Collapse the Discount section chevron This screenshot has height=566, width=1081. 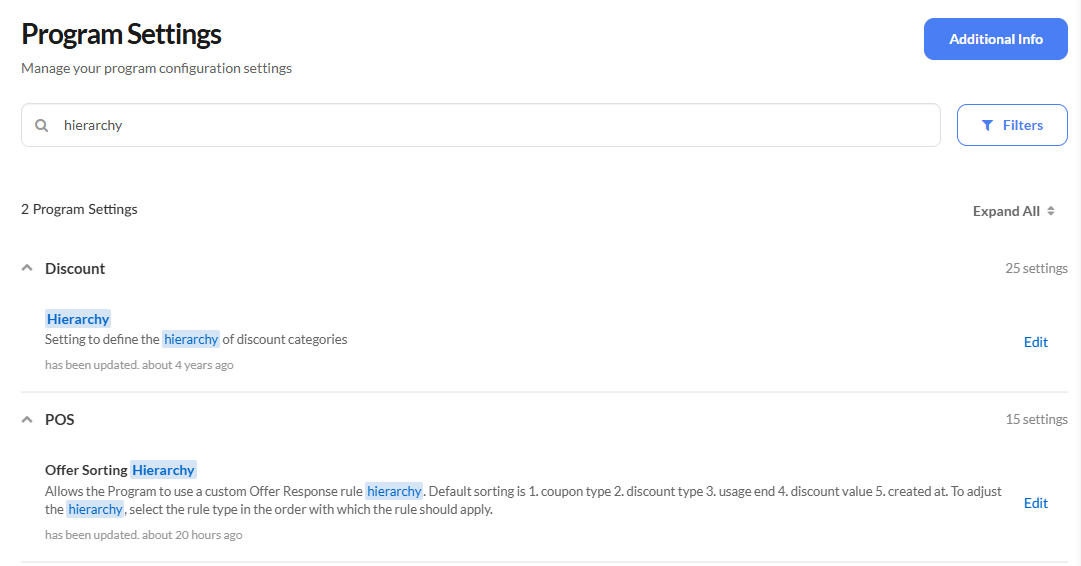click(x=28, y=268)
